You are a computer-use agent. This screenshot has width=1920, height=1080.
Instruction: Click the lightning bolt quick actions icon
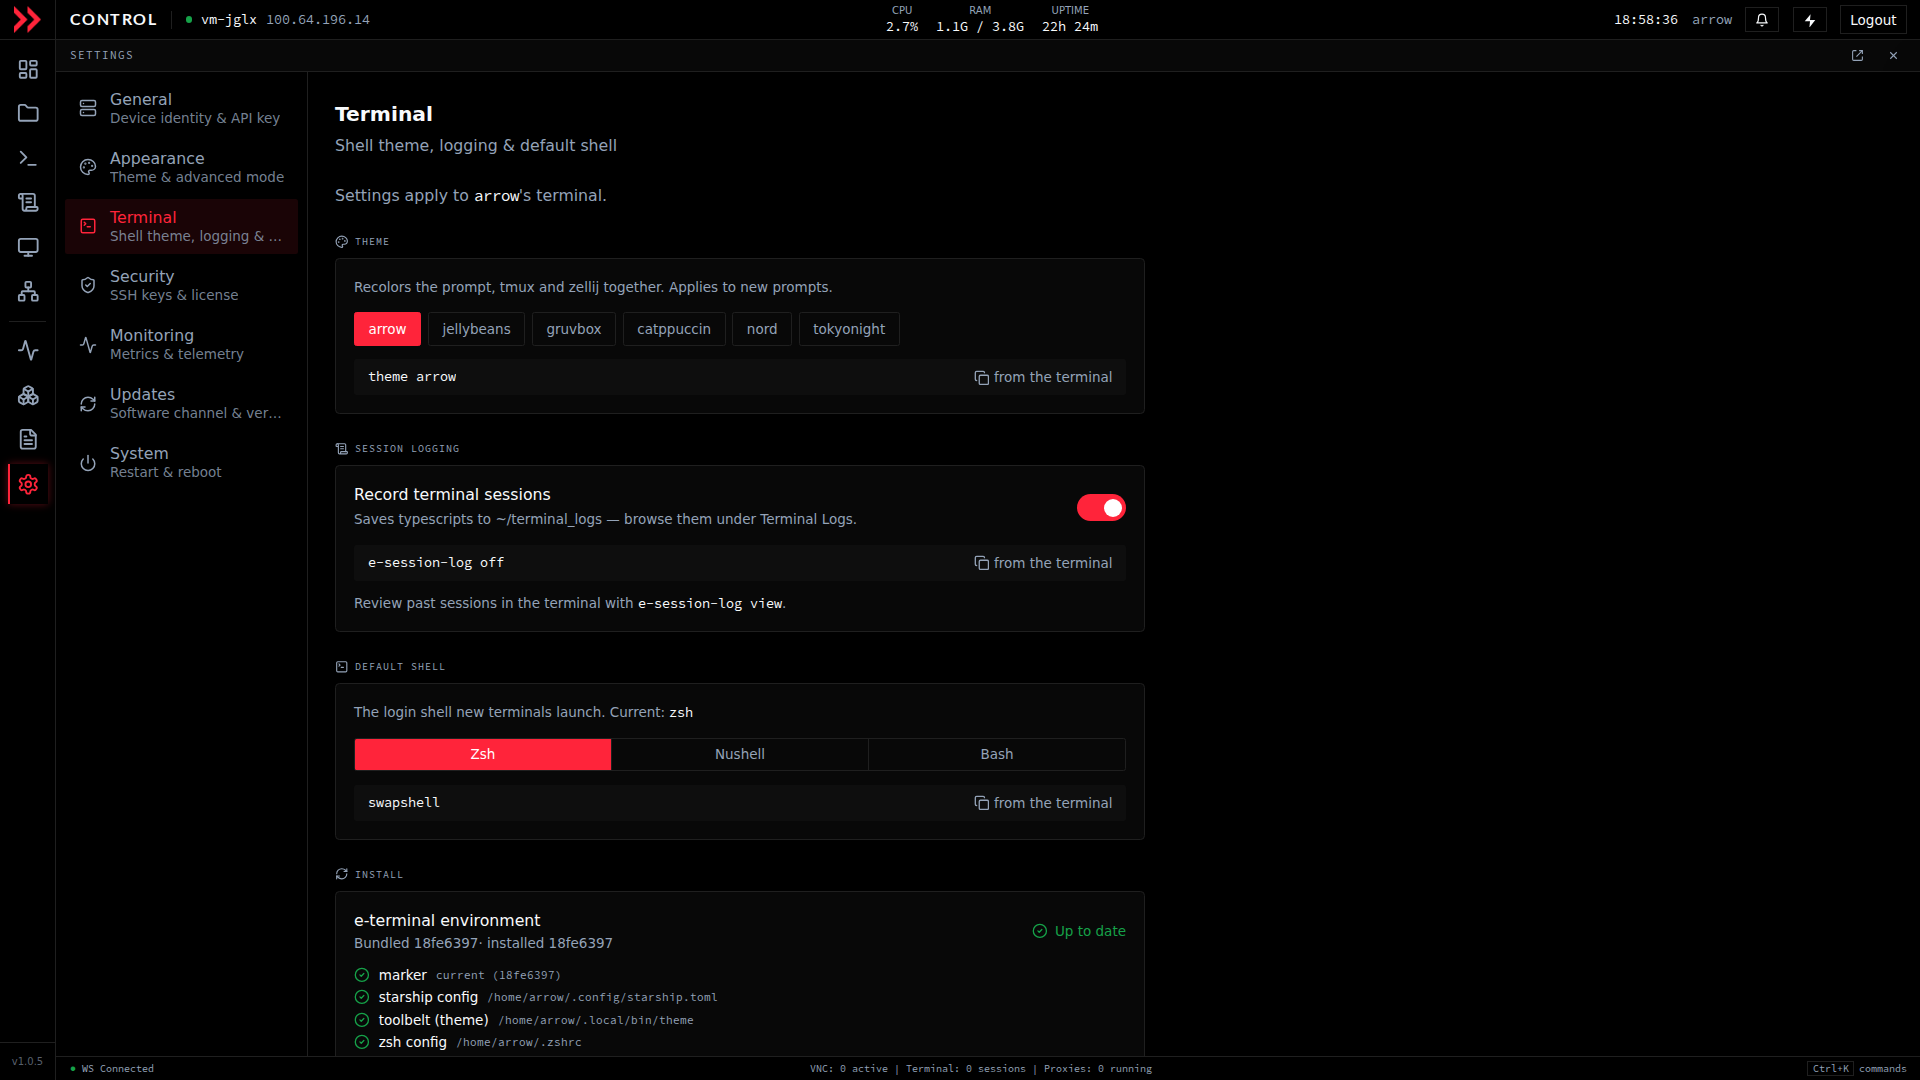pyautogui.click(x=1810, y=20)
